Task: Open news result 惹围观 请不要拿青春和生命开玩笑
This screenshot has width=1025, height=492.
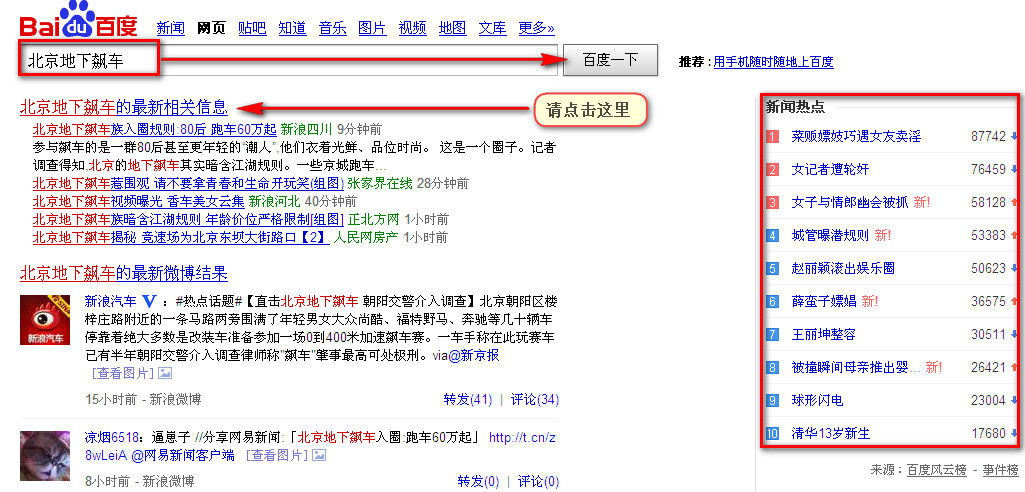Action: 188,184
